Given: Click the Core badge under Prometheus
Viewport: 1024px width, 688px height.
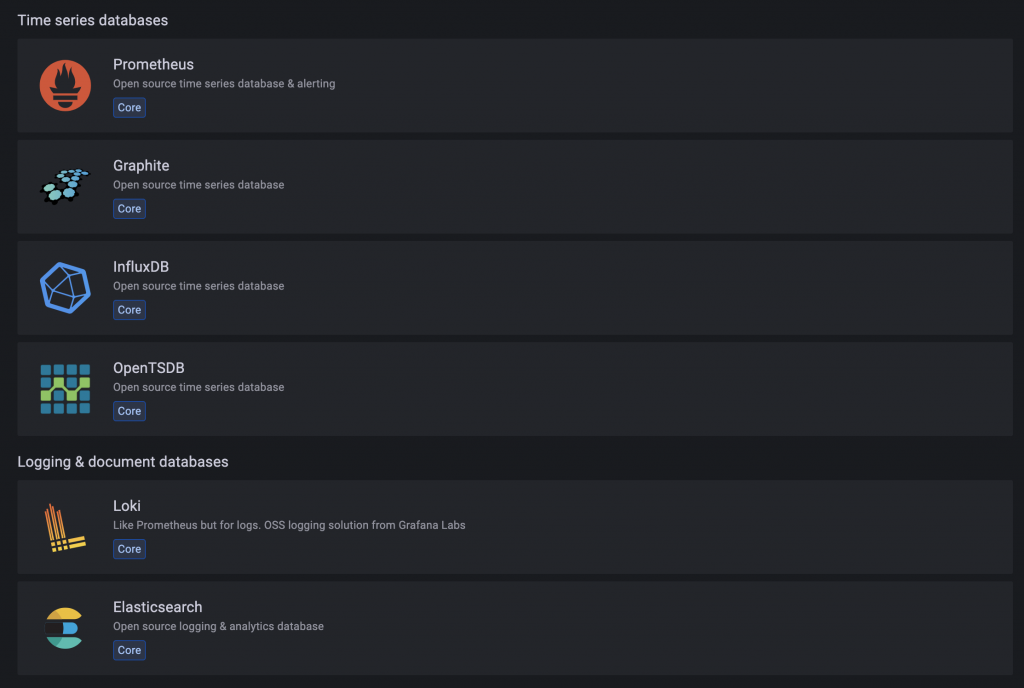Looking at the screenshot, I should tap(129, 107).
